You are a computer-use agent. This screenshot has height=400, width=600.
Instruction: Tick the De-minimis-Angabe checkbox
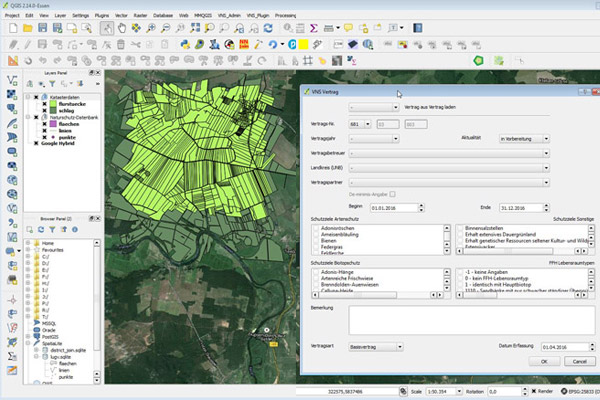coord(392,194)
